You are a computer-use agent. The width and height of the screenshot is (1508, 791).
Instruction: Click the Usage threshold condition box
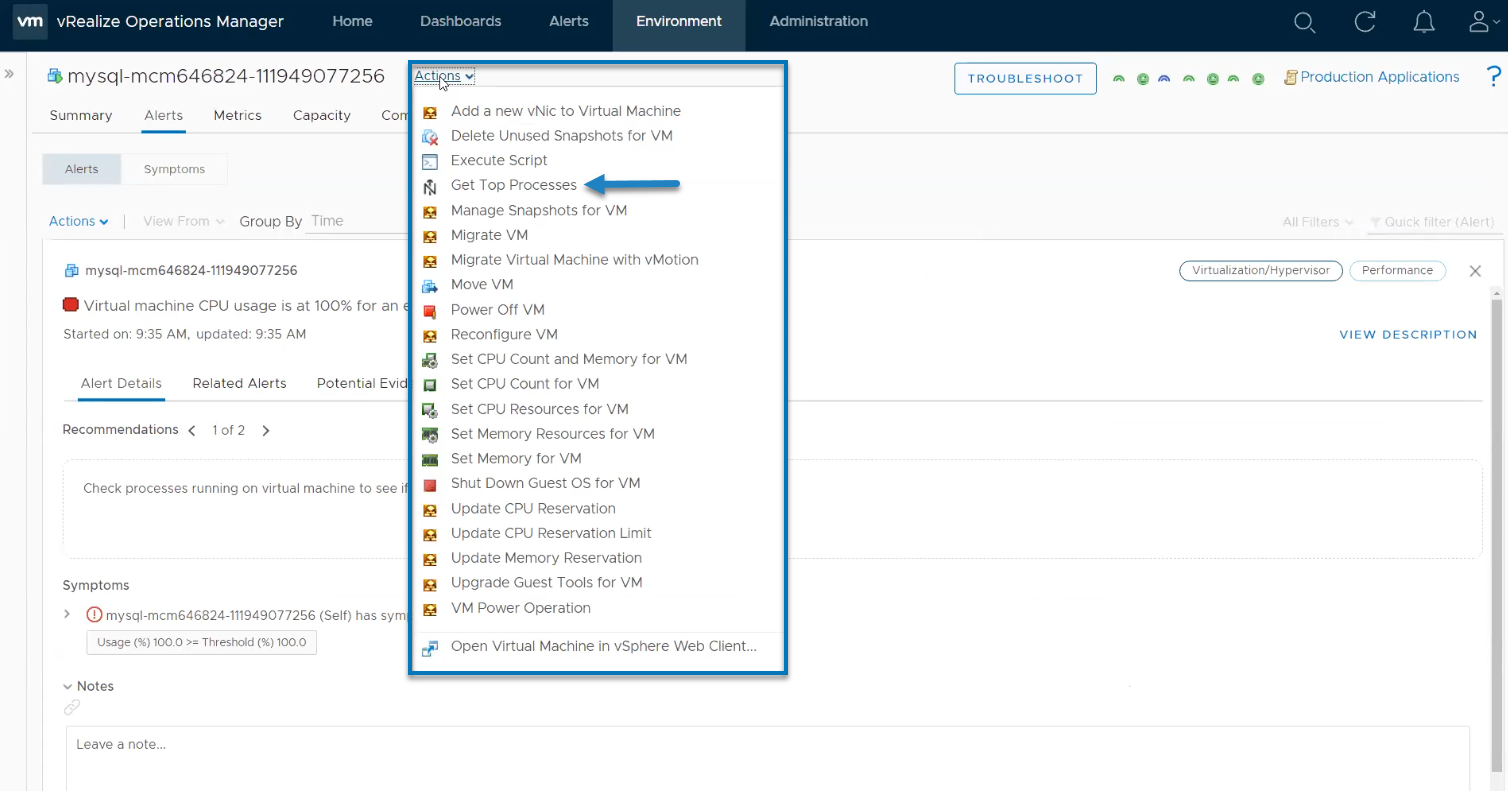coord(202,642)
